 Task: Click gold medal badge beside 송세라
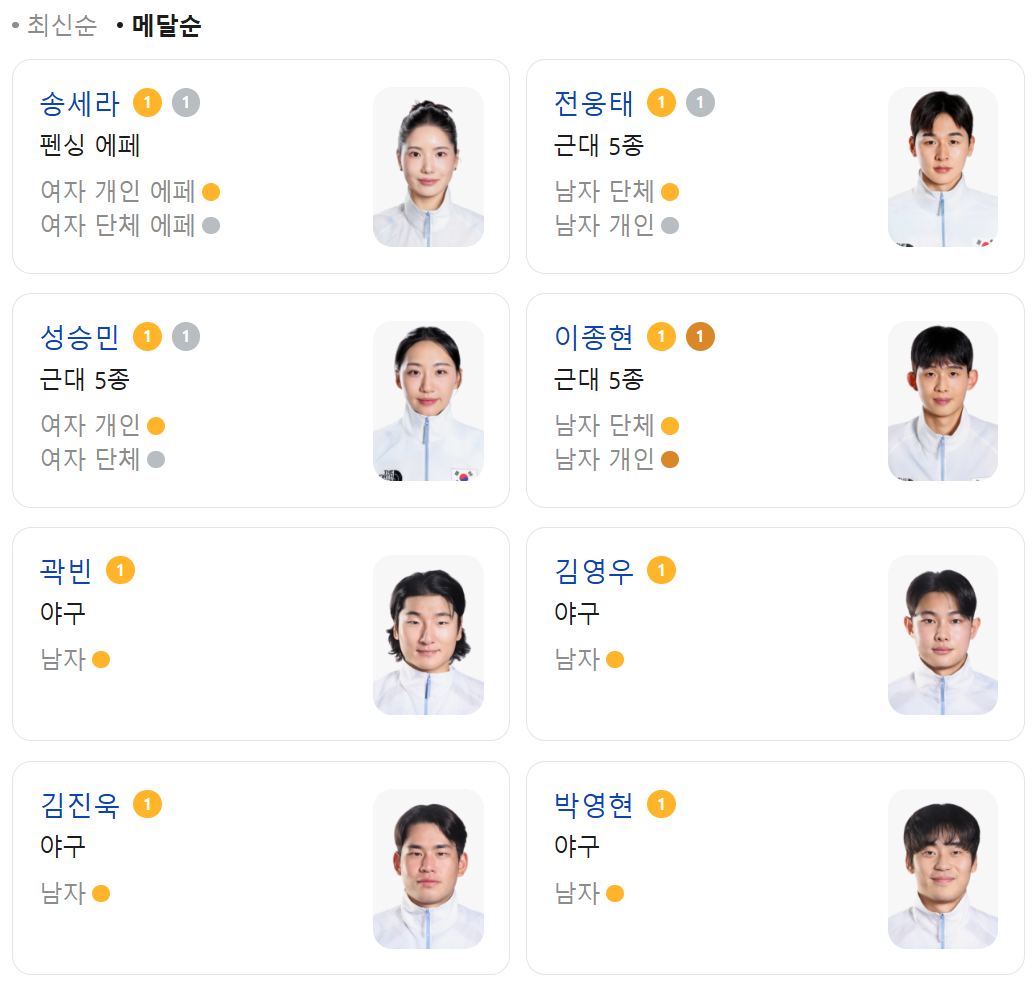click(147, 103)
